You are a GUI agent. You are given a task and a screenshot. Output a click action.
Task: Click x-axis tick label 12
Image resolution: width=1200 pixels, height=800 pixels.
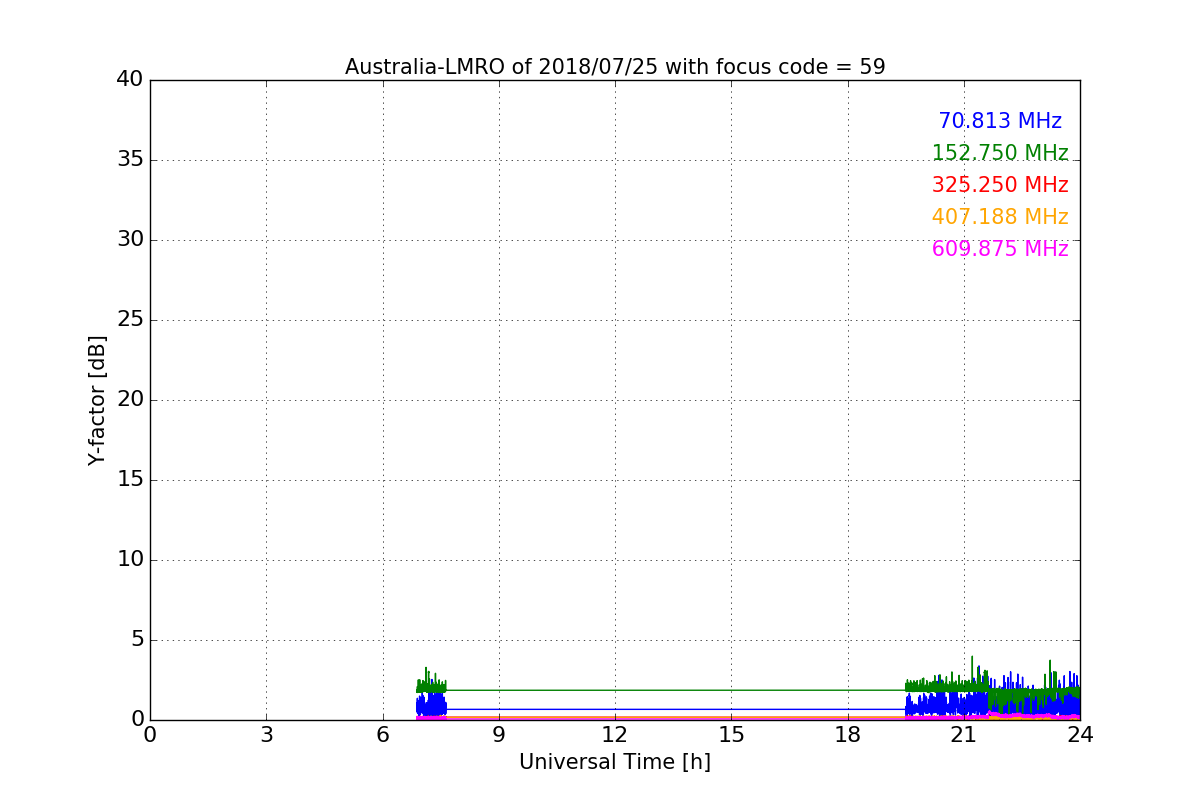615,735
